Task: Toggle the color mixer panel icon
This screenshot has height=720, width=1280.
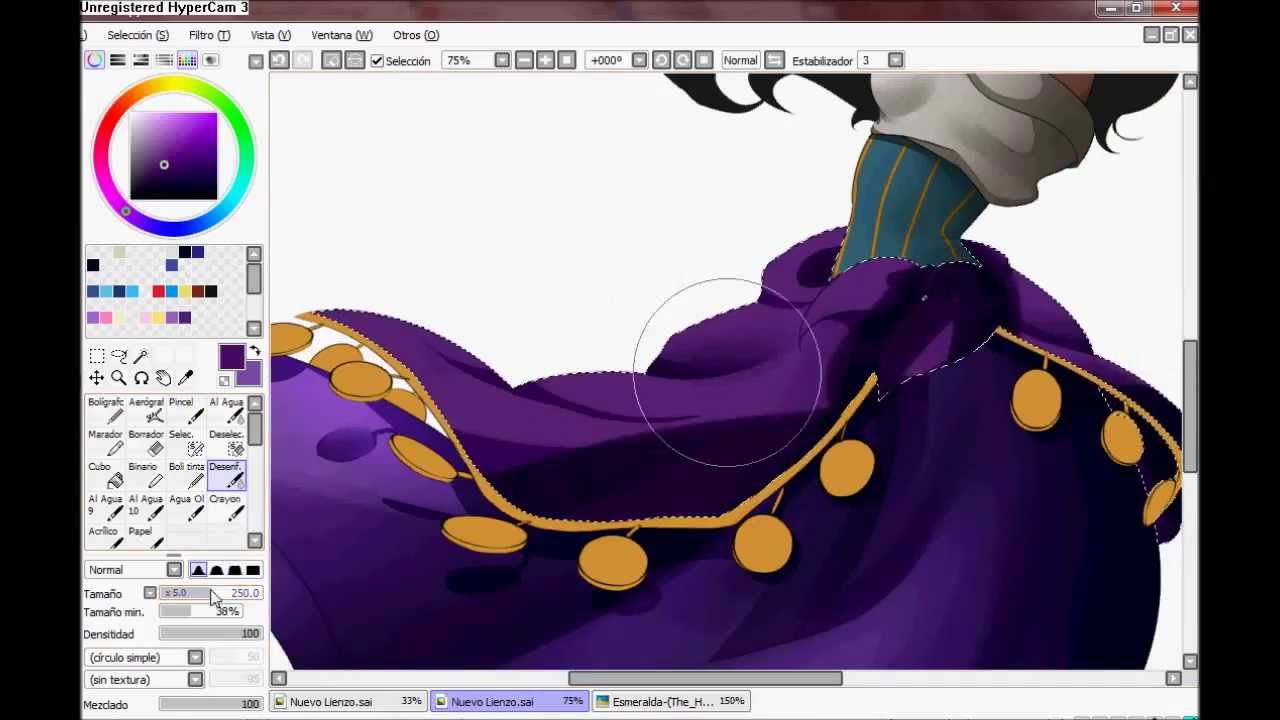Action: point(164,60)
